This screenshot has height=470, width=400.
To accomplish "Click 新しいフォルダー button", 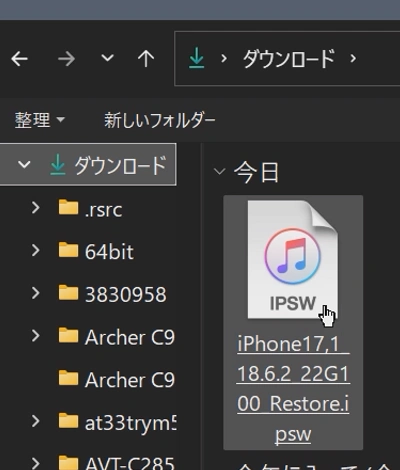I will tap(160, 120).
